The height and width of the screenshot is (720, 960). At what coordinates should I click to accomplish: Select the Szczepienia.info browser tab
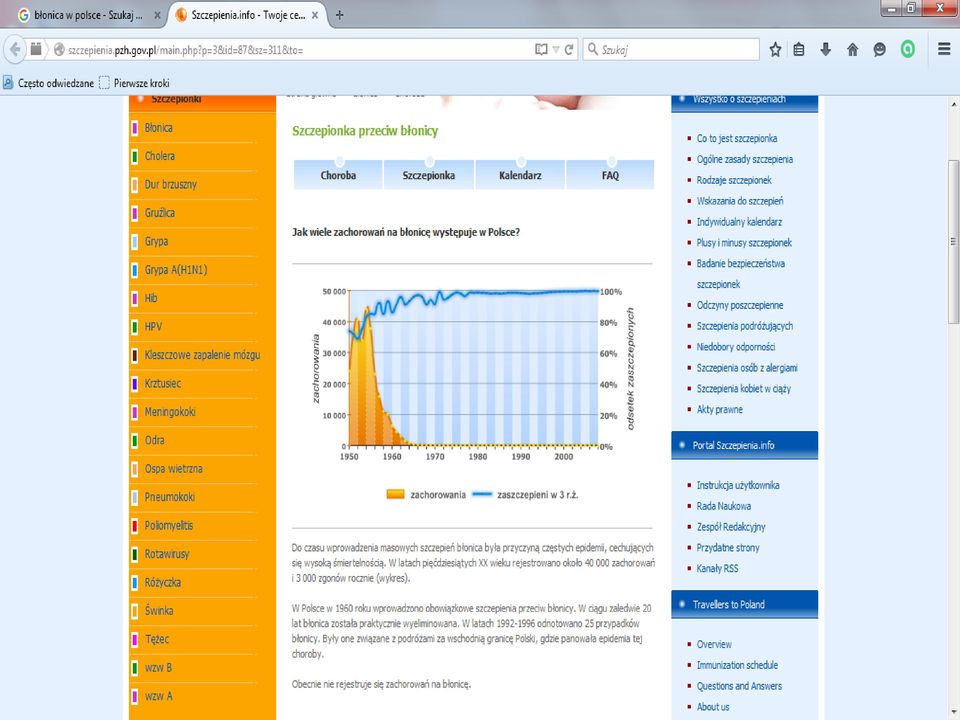[247, 15]
